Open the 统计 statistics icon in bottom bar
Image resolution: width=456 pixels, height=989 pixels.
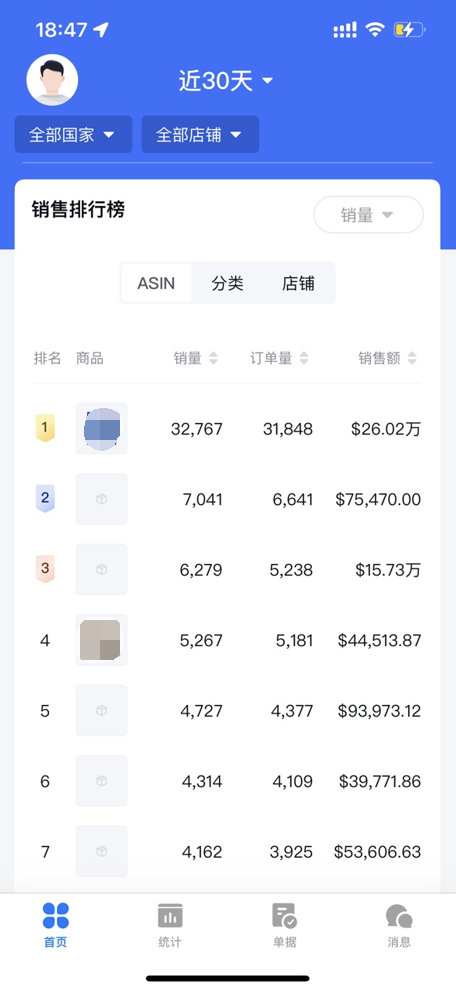coord(170,915)
